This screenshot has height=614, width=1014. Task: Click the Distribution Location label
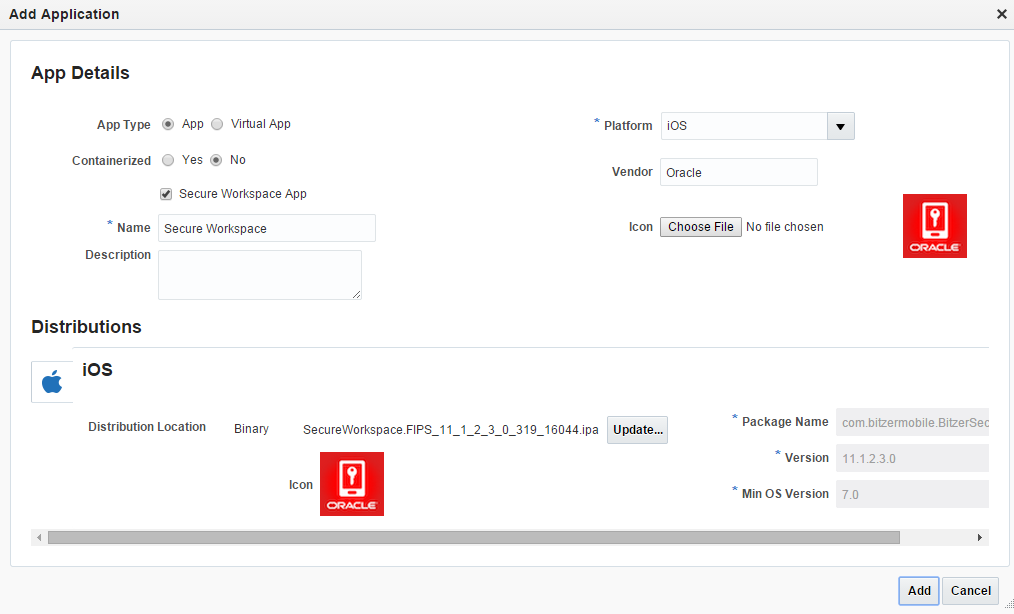tap(147, 427)
